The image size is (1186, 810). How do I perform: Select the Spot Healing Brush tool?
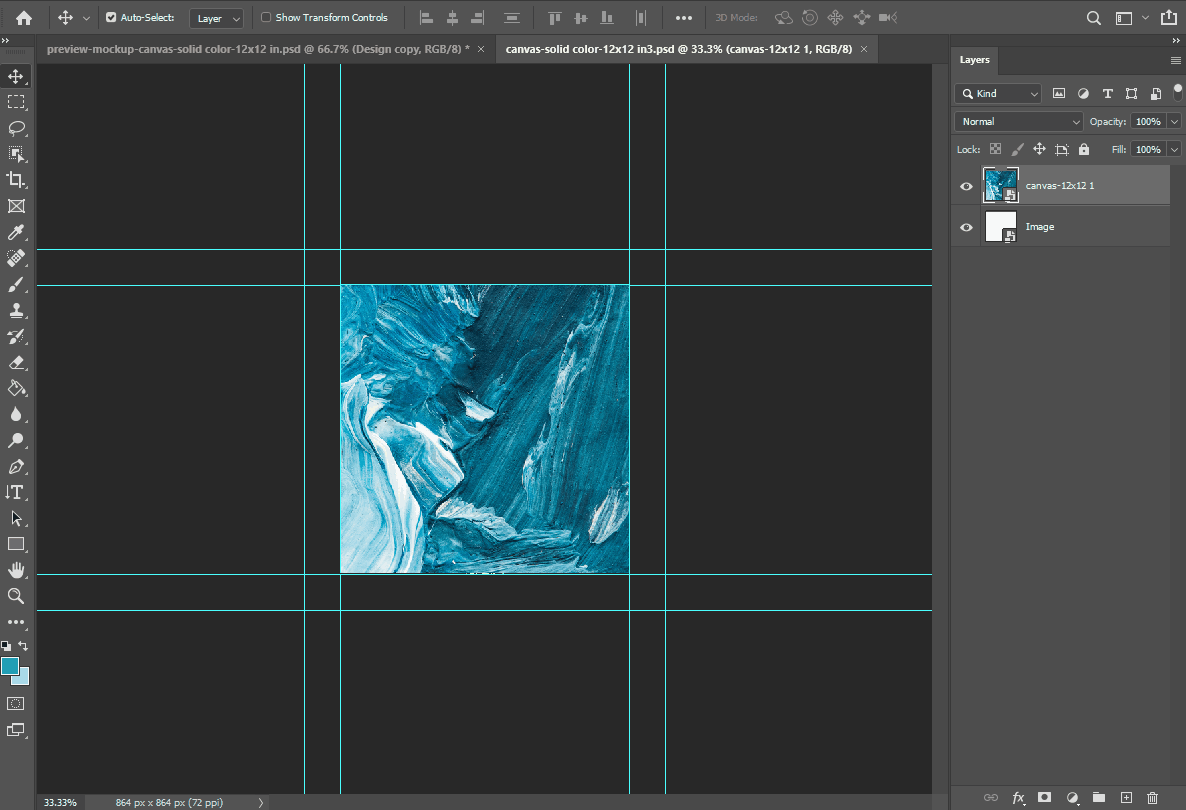tap(16, 258)
